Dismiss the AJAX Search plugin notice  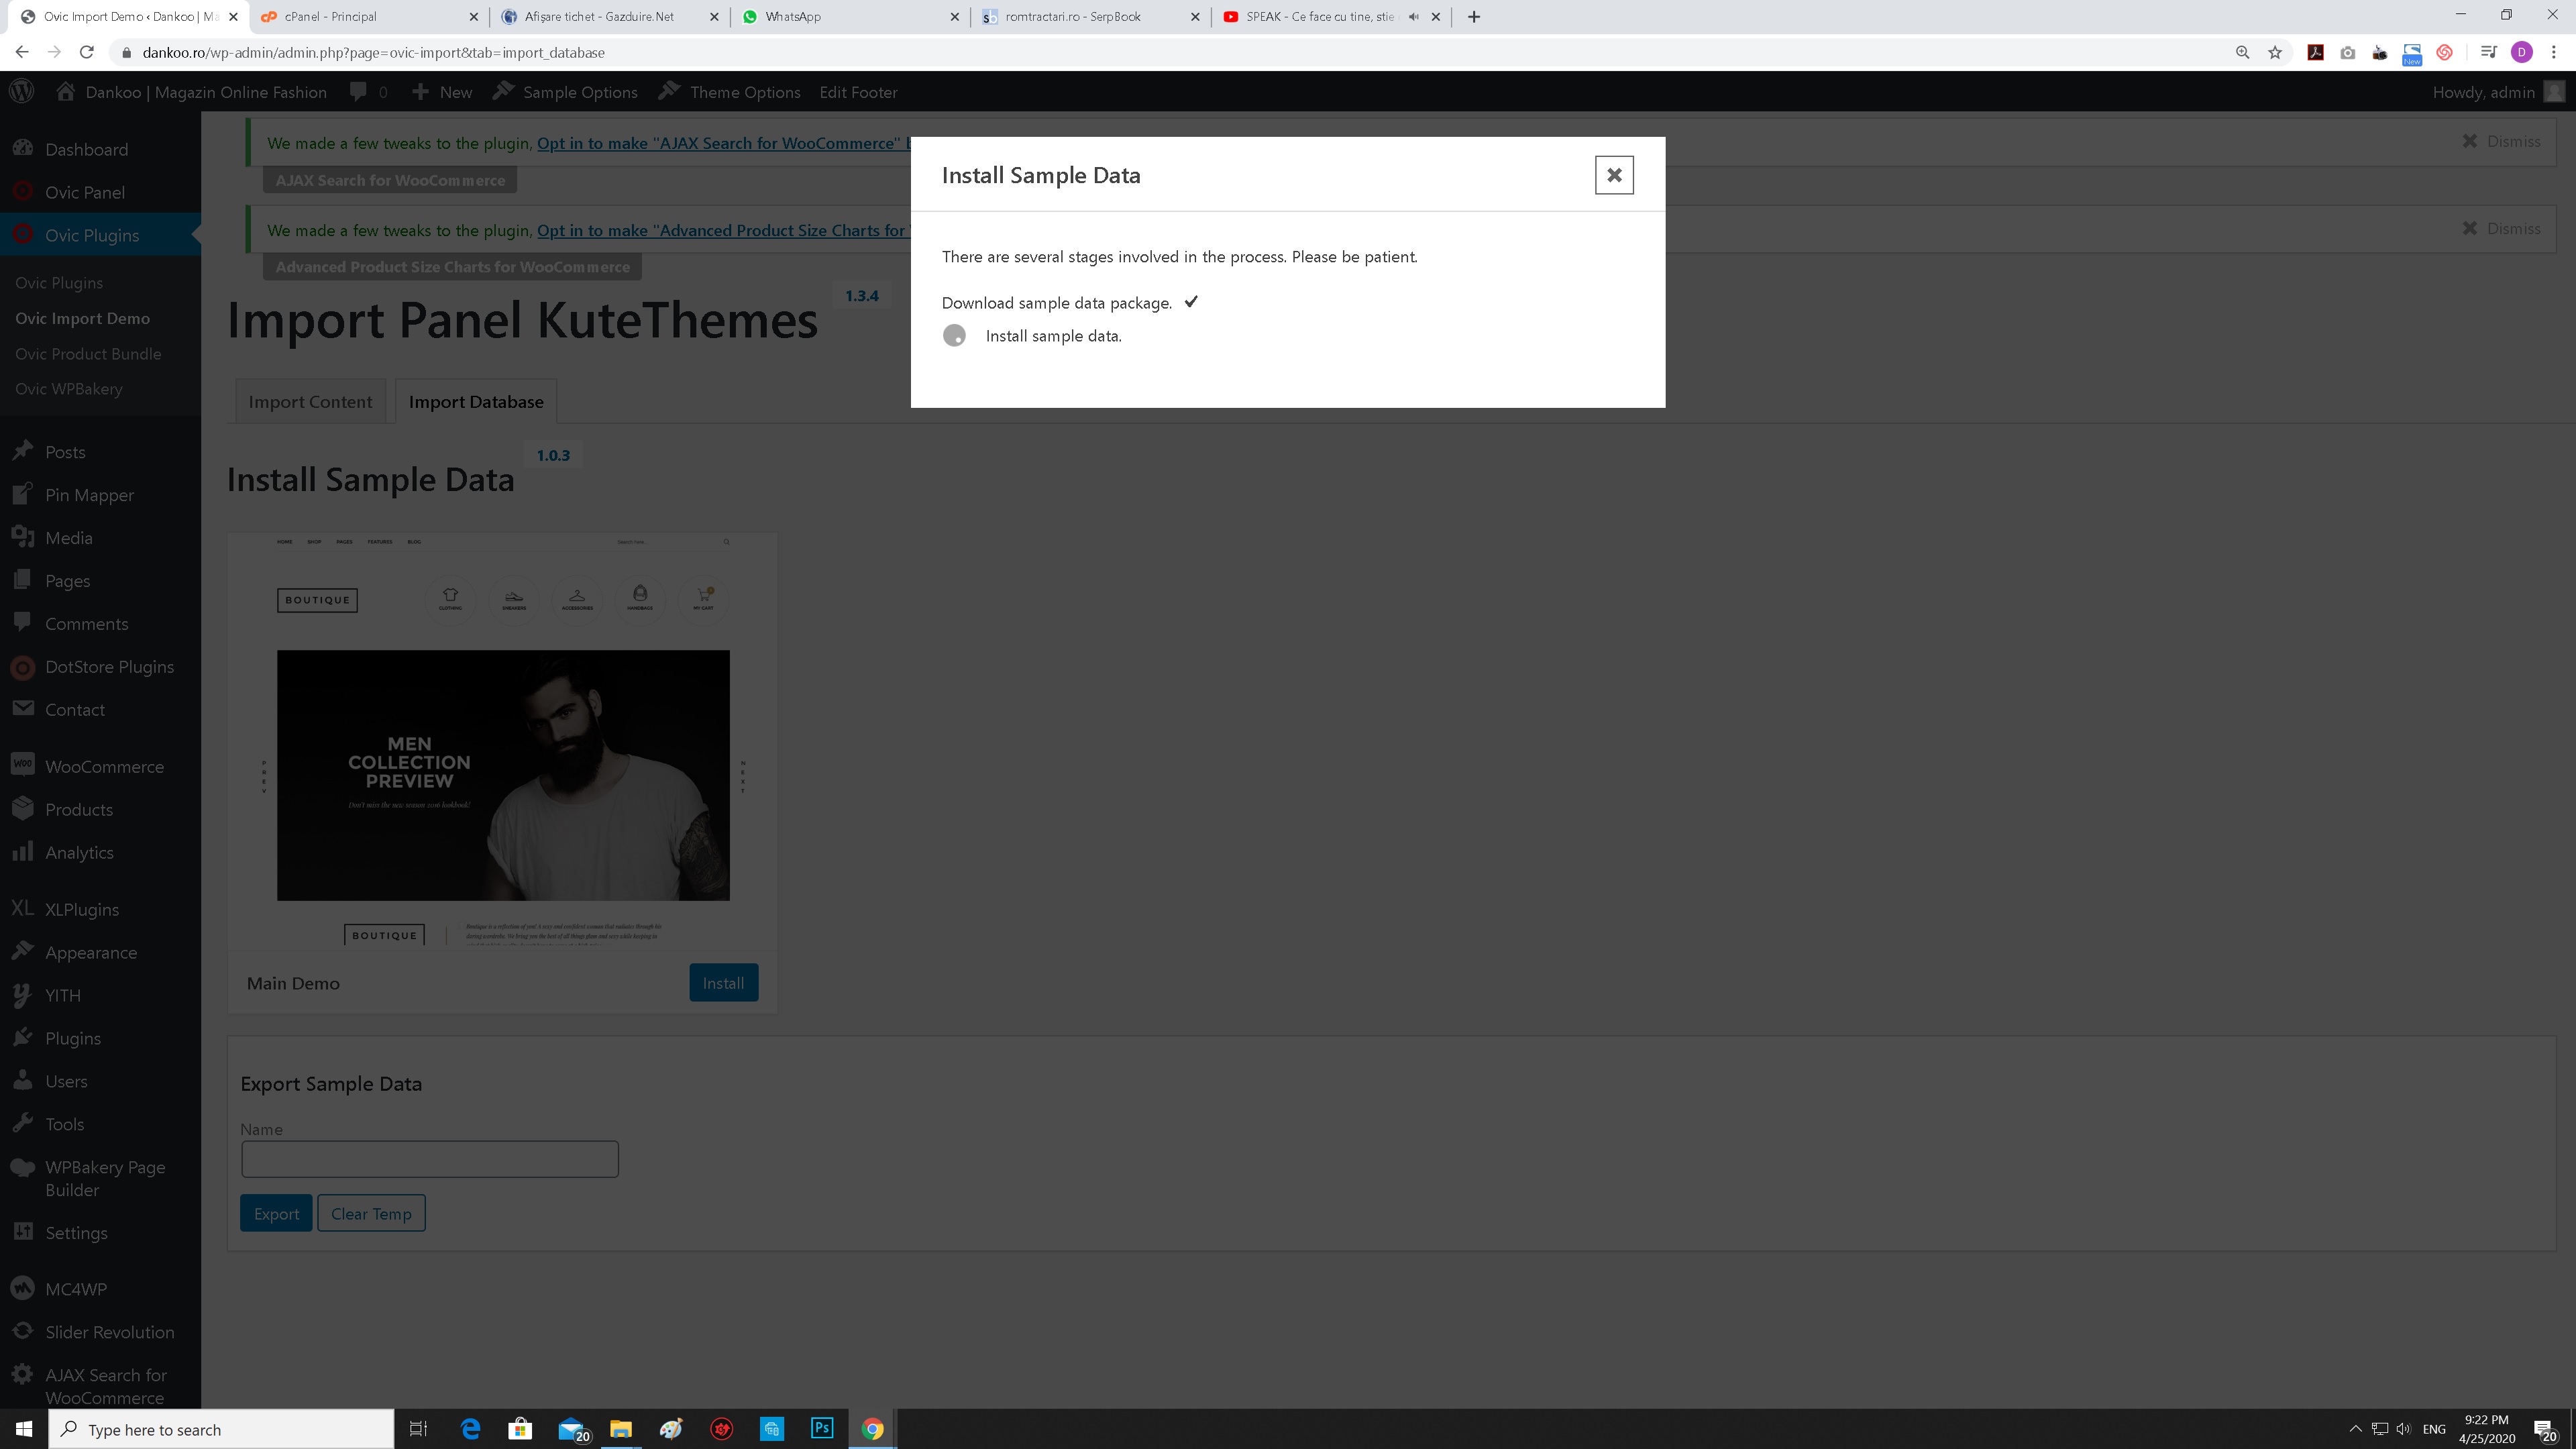tap(2500, 142)
